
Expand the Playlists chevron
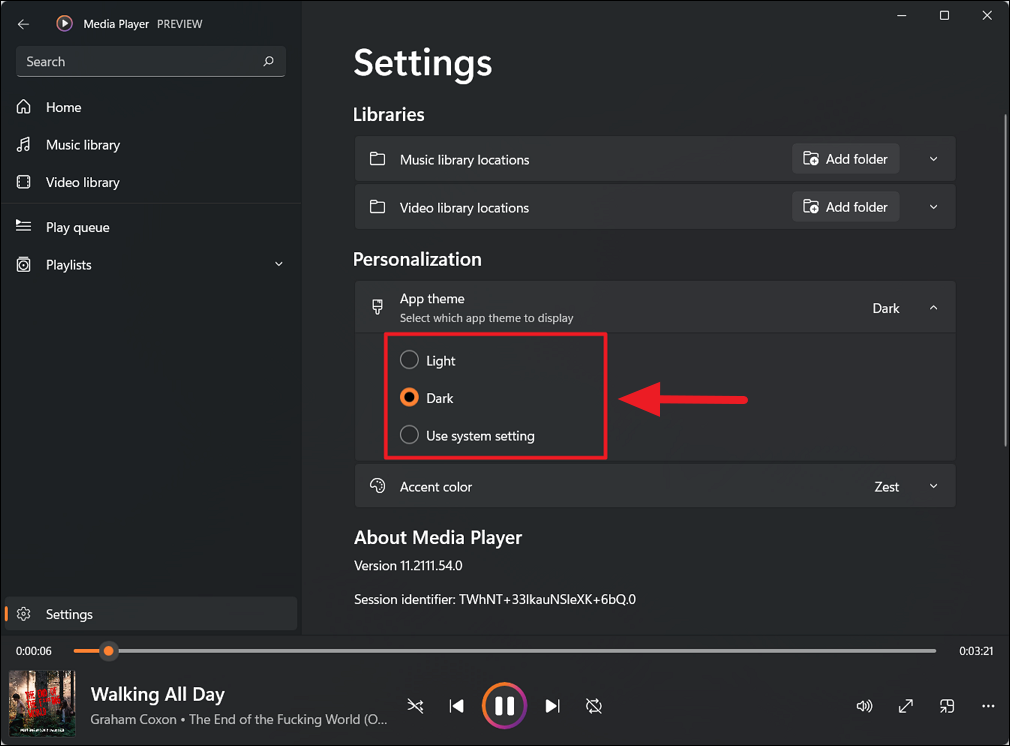coord(279,264)
